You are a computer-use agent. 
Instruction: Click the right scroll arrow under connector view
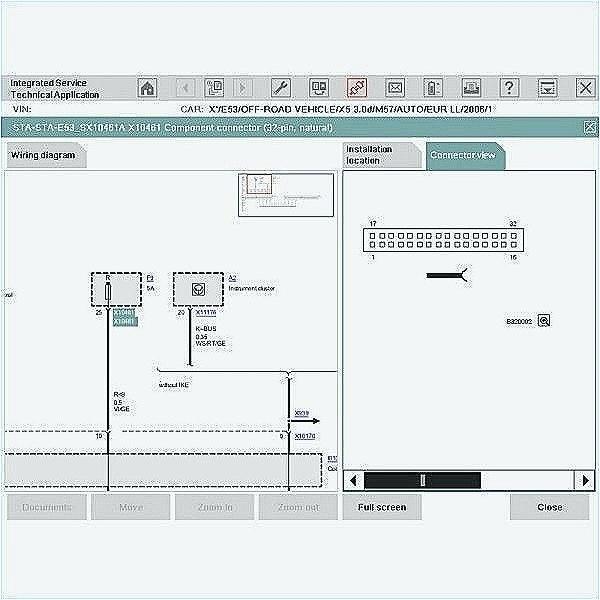click(585, 480)
